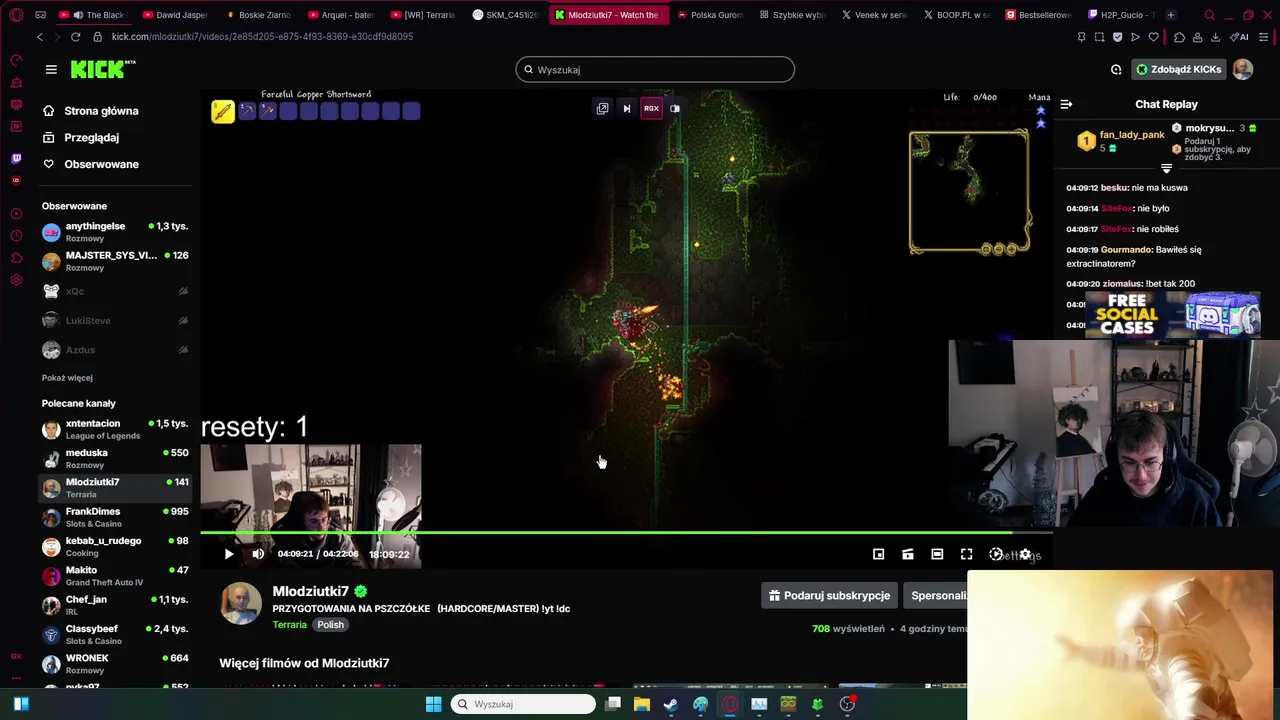The height and width of the screenshot is (720, 1280).
Task: Switch to The Black browser tab
Action: tap(93, 15)
